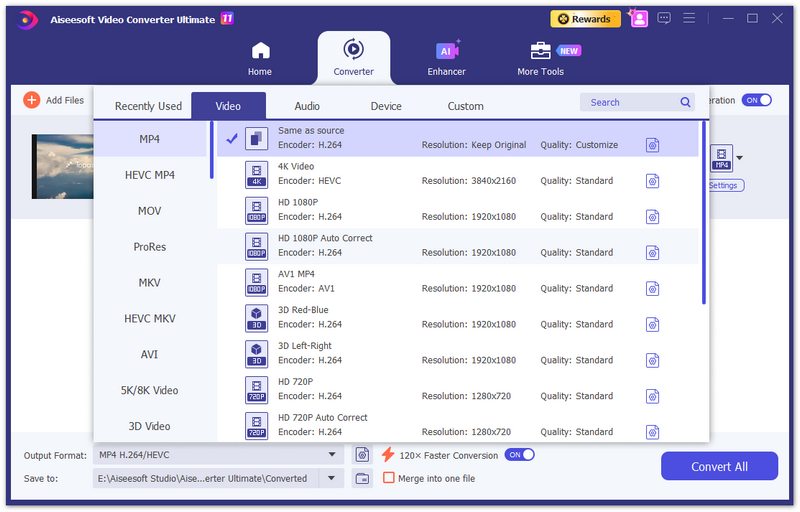The width and height of the screenshot is (800, 512).
Task: Go to the Home section
Action: pos(260,58)
